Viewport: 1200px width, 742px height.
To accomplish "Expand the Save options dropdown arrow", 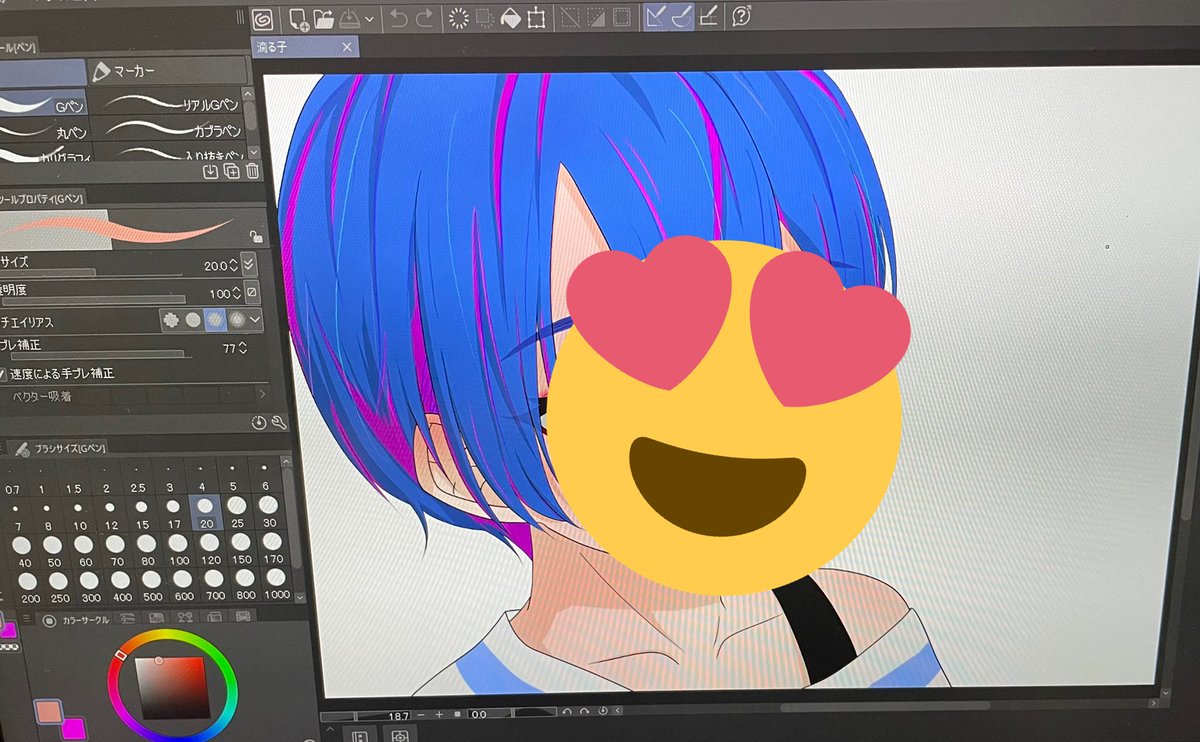I will (x=369, y=18).
